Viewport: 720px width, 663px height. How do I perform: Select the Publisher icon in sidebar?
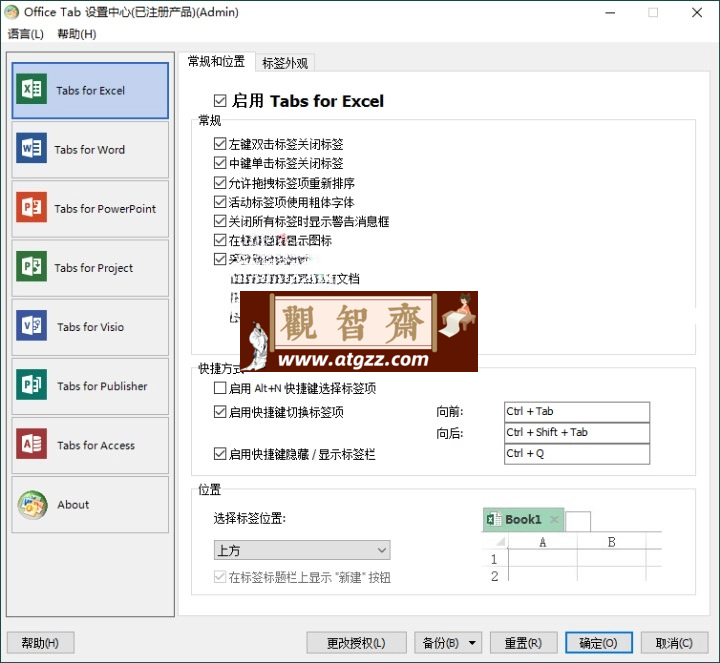pos(31,384)
